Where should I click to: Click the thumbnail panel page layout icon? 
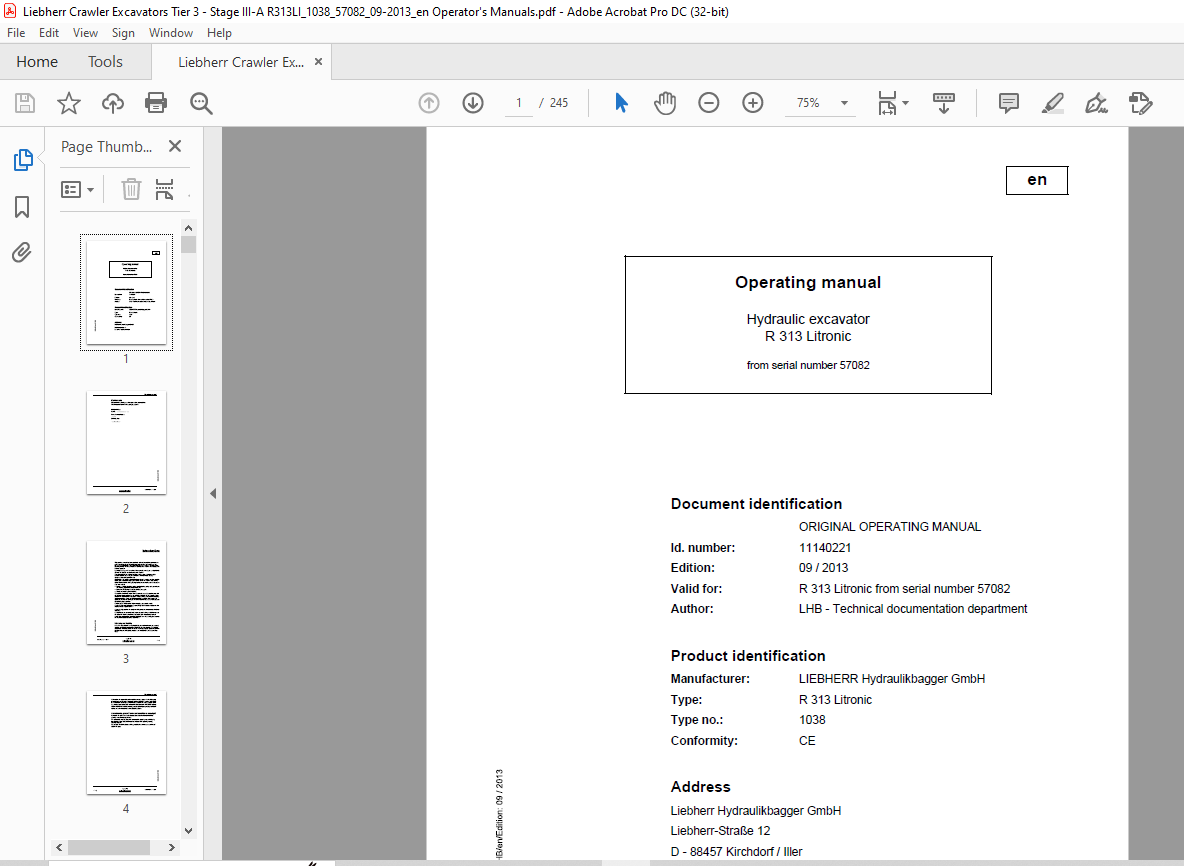coord(165,189)
